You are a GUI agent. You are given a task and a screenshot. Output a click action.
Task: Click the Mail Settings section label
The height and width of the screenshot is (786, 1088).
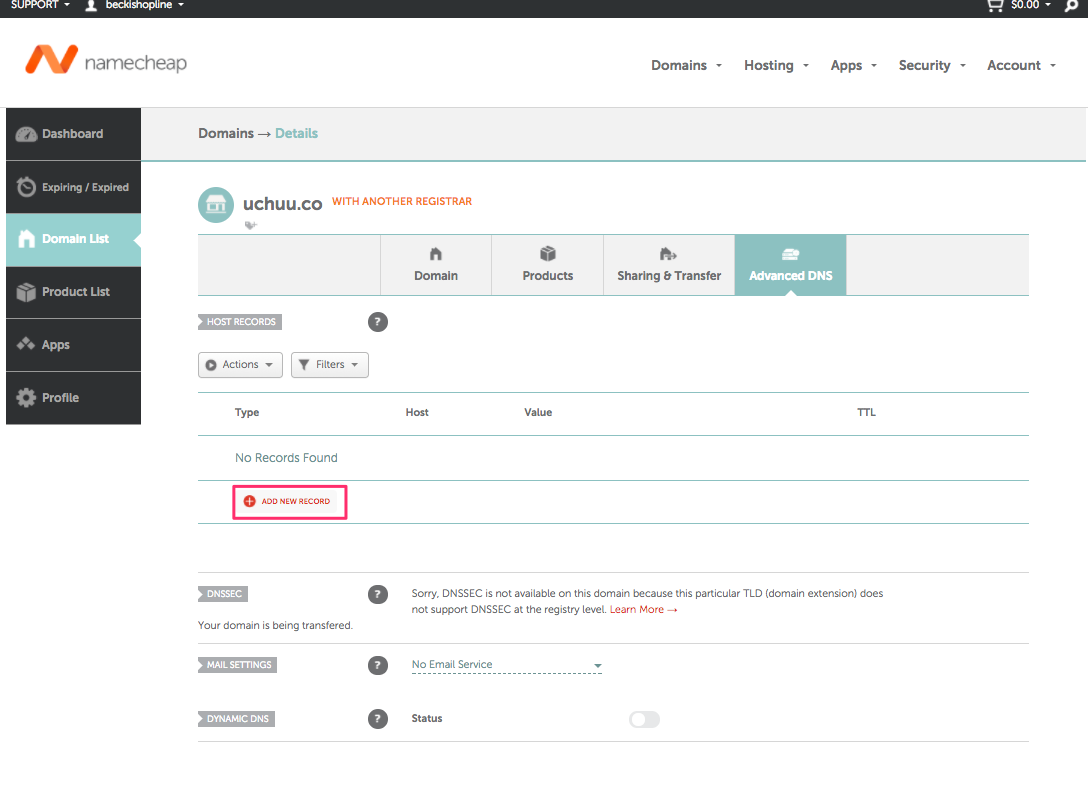pos(239,665)
